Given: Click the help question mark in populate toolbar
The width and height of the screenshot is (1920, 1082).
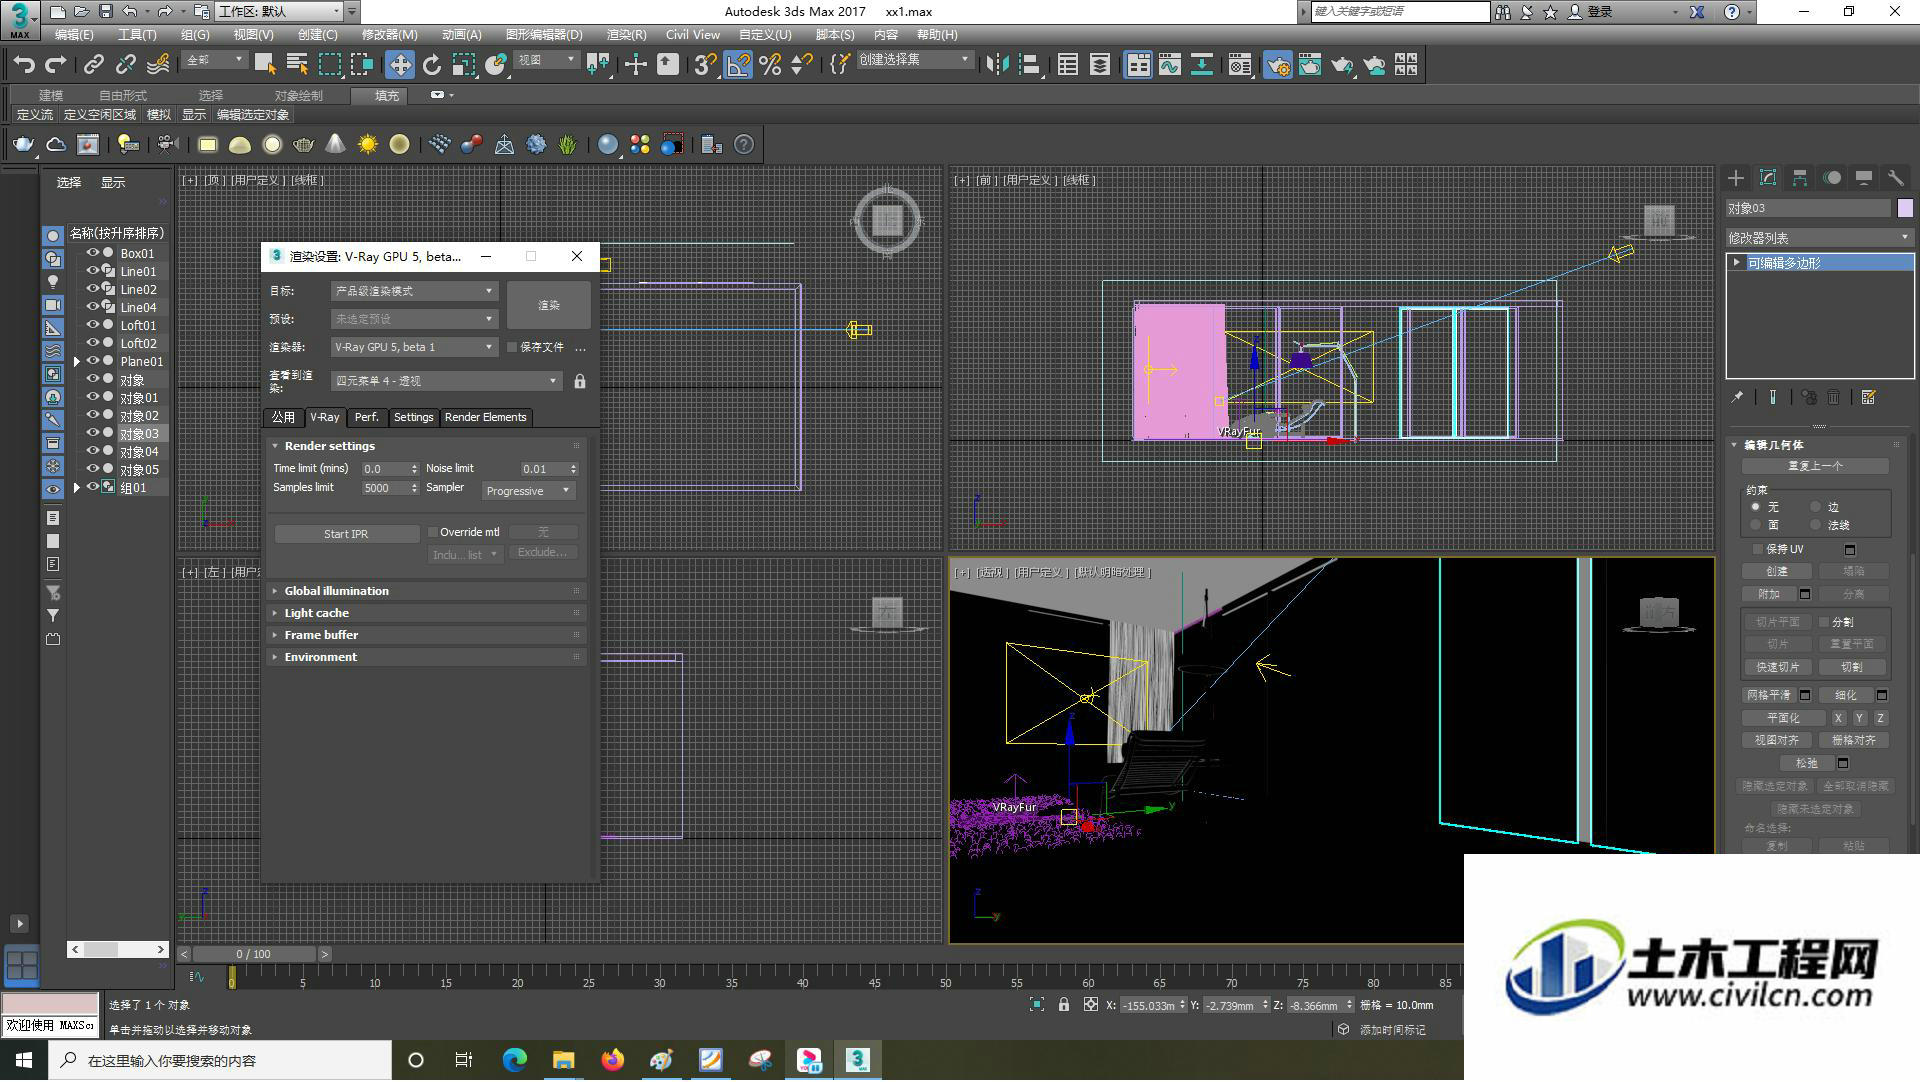Looking at the screenshot, I should 744,145.
